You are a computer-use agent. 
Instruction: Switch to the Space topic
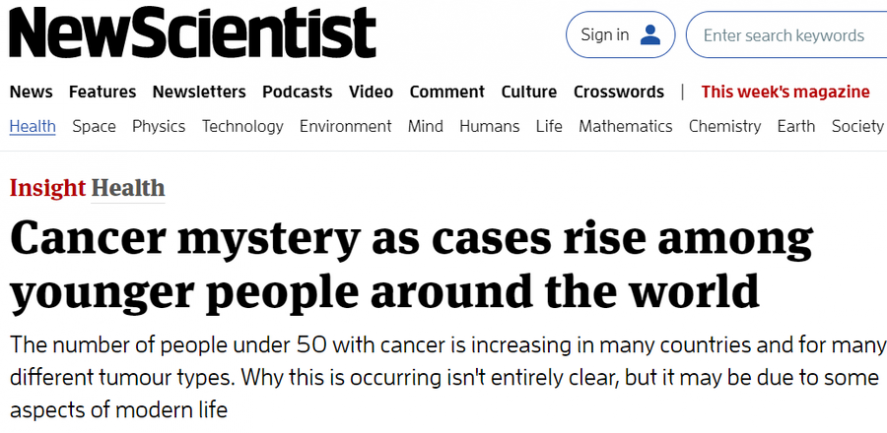point(94,126)
